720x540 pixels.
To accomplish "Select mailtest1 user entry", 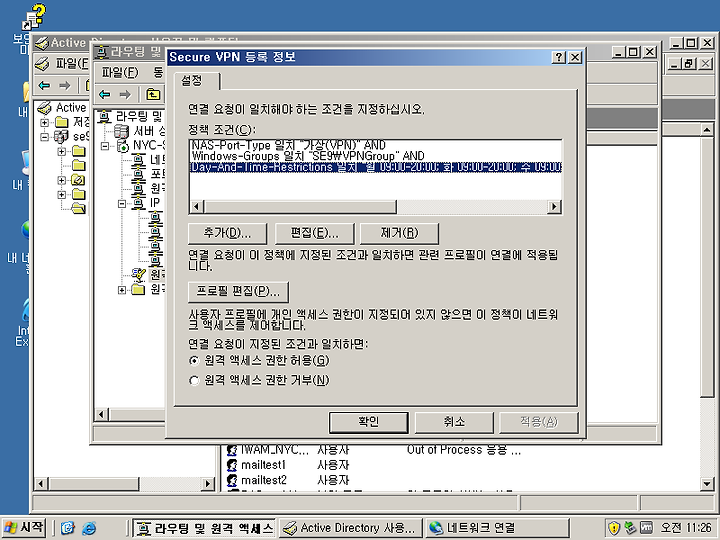I will click(264, 465).
